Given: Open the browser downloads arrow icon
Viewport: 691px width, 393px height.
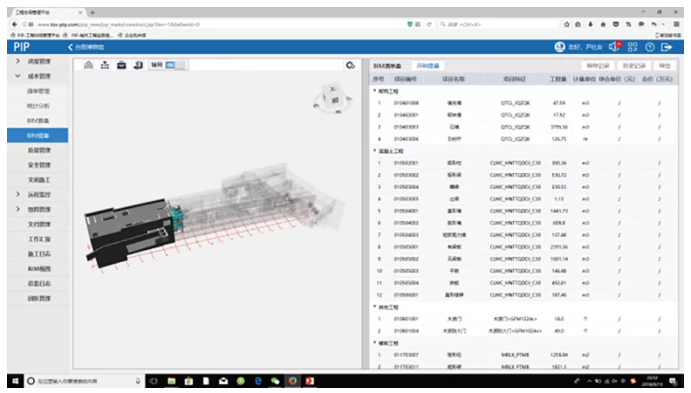Looking at the screenshot, I should click(591, 24).
